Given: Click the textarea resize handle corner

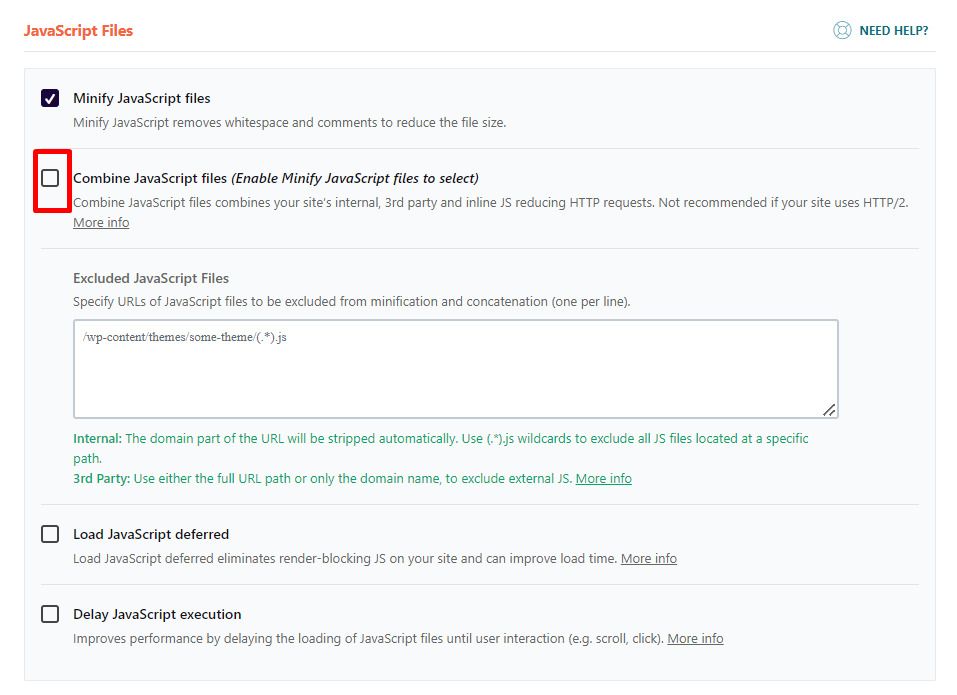Looking at the screenshot, I should tap(829, 409).
